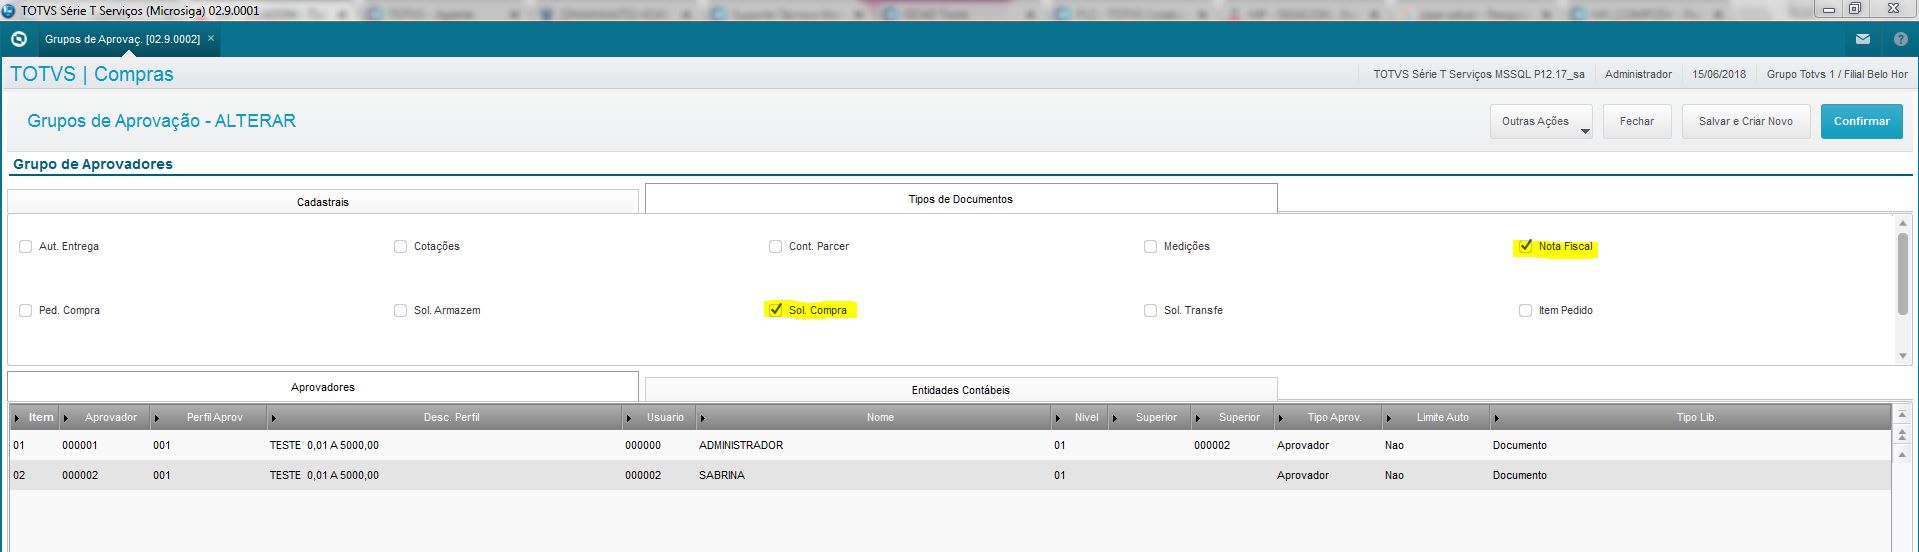Image resolution: width=1919 pixels, height=552 pixels.
Task: Open the Entidades Contábeis tab
Action: click(961, 390)
